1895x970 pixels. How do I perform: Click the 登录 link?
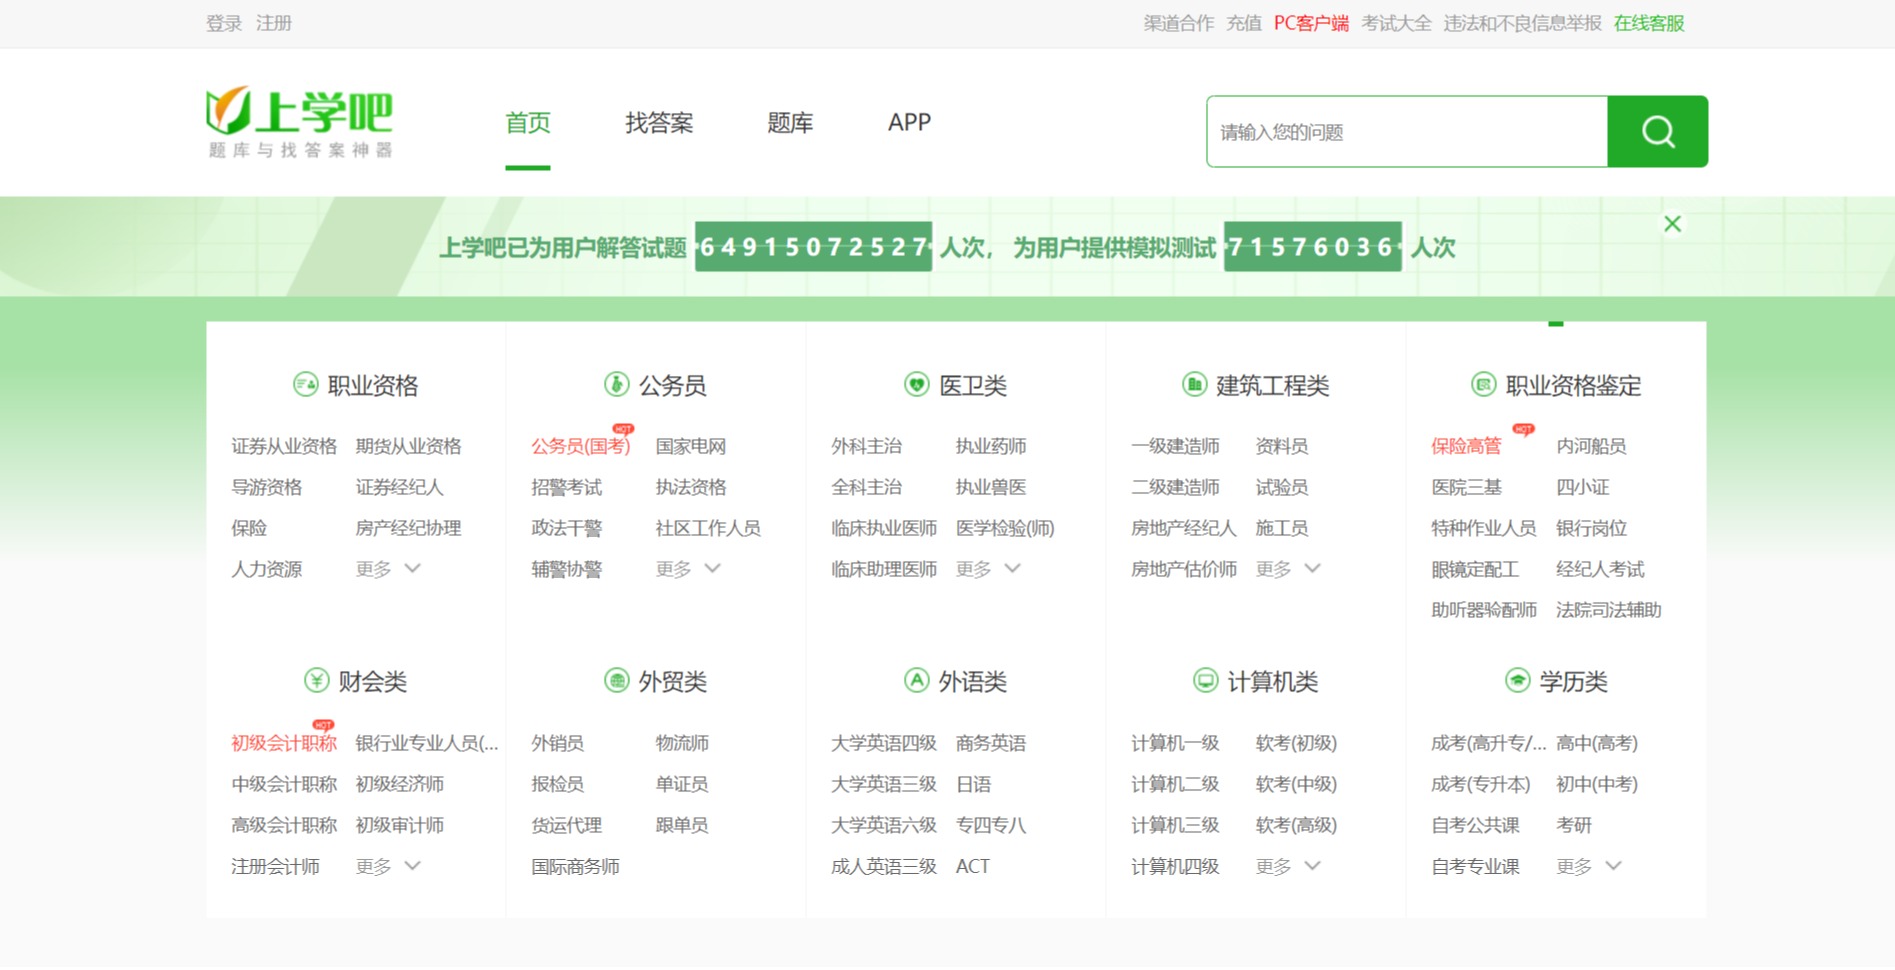point(224,23)
